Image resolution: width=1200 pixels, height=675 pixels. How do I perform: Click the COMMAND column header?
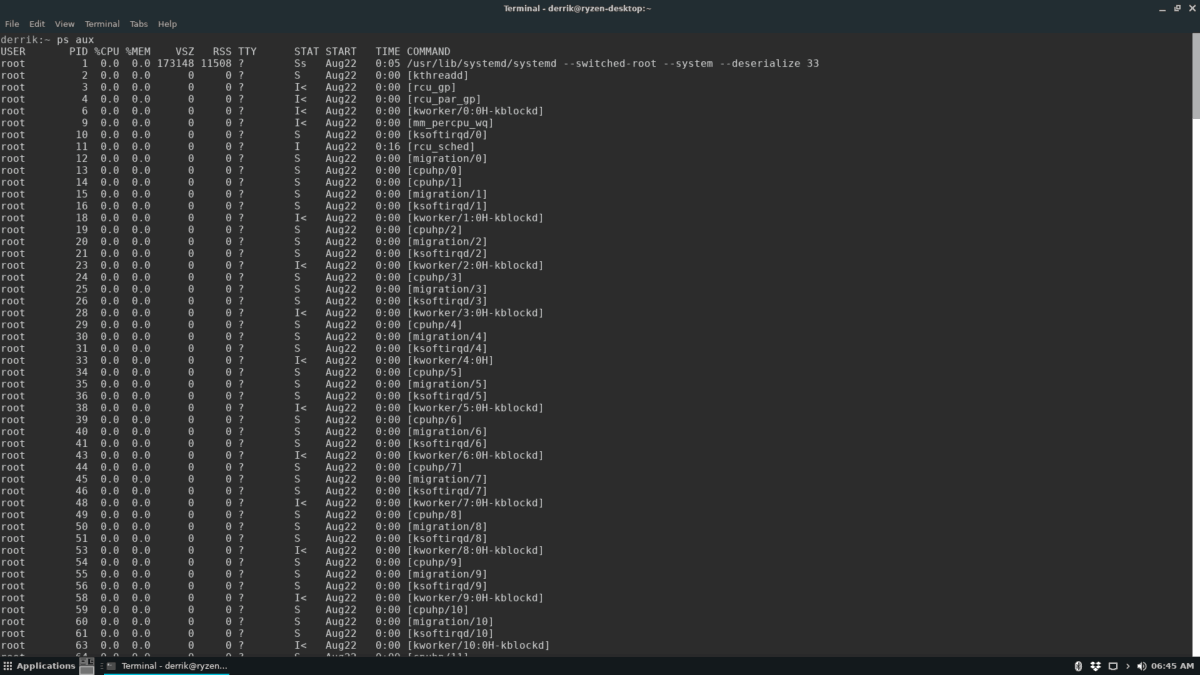(428, 51)
